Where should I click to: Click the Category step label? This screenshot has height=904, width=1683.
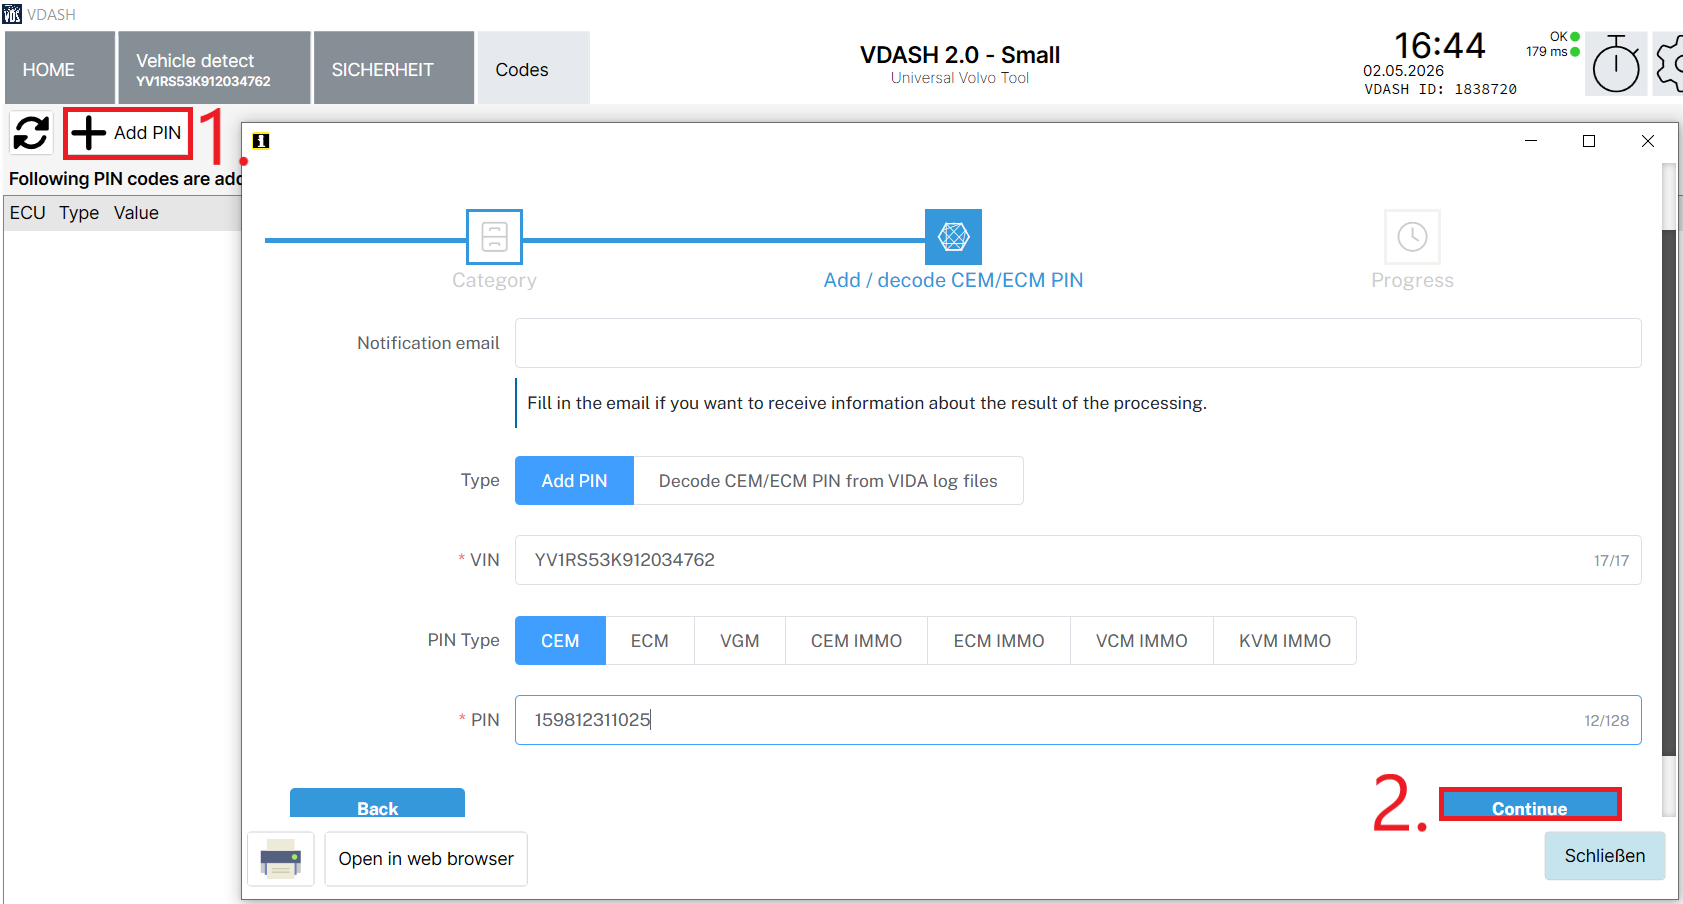pyautogui.click(x=494, y=281)
